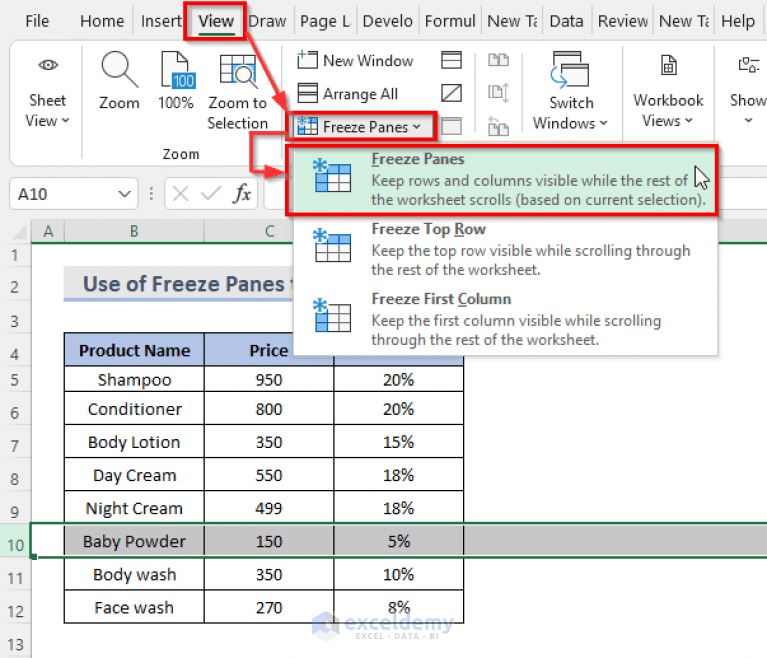Screen dimensions: 767x658
Task: Click the Zoom magnifier icon
Action: coord(119,70)
